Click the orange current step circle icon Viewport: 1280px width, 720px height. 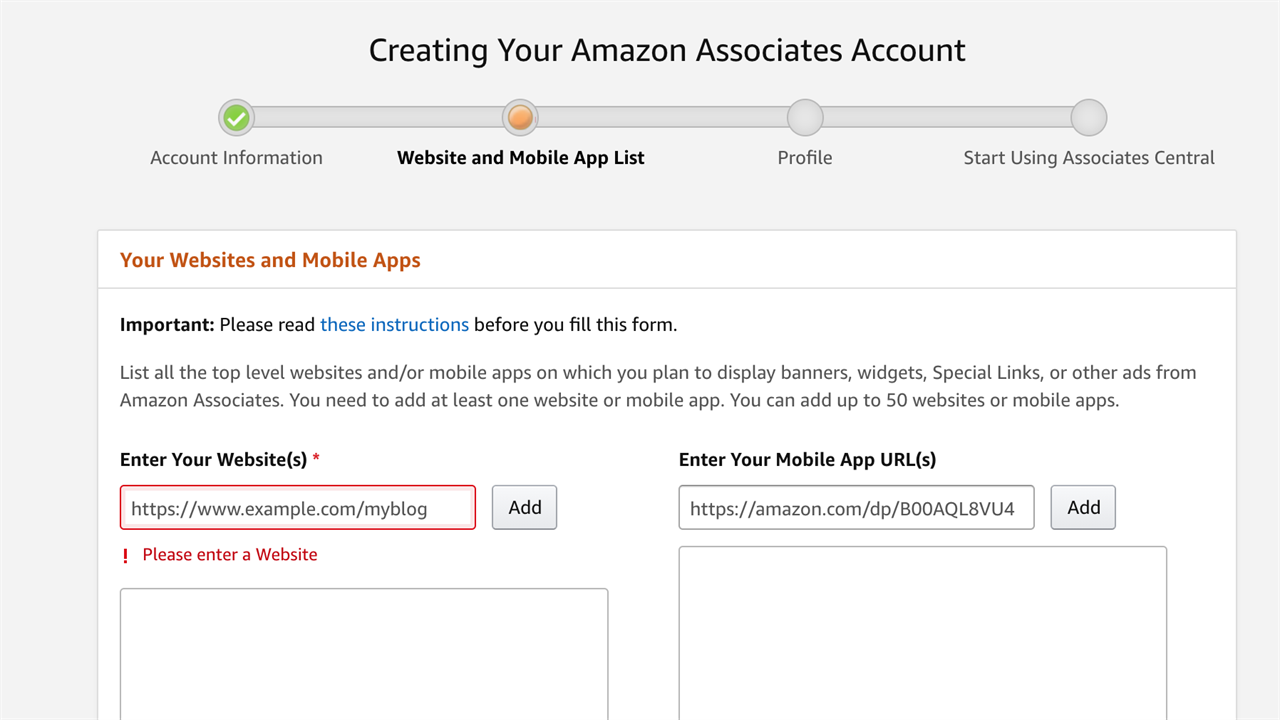[520, 118]
